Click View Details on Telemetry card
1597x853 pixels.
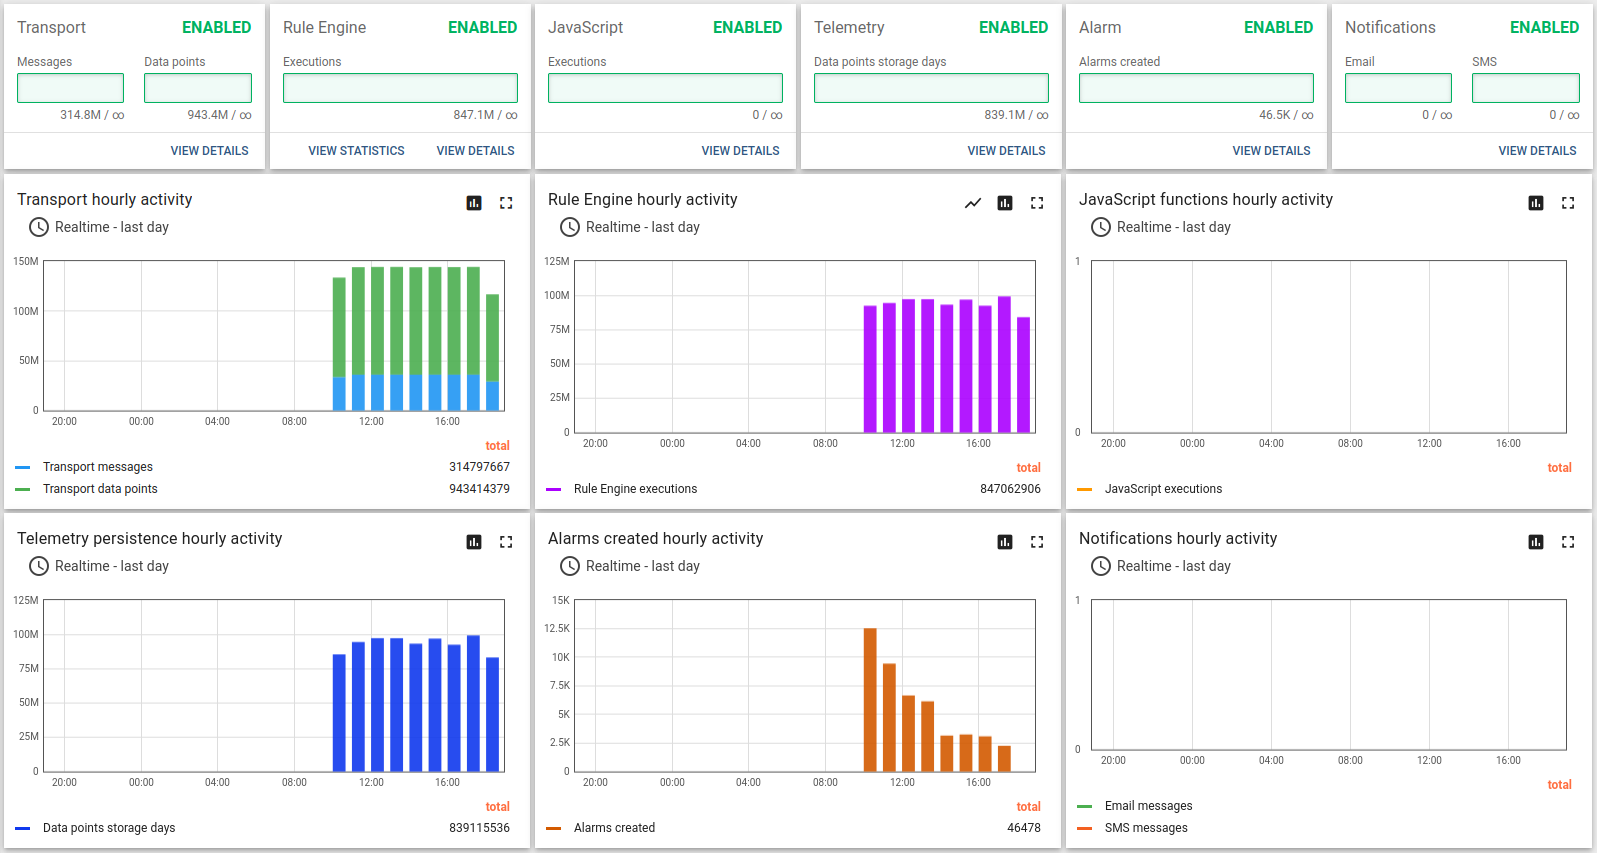pyautogui.click(x=1006, y=151)
